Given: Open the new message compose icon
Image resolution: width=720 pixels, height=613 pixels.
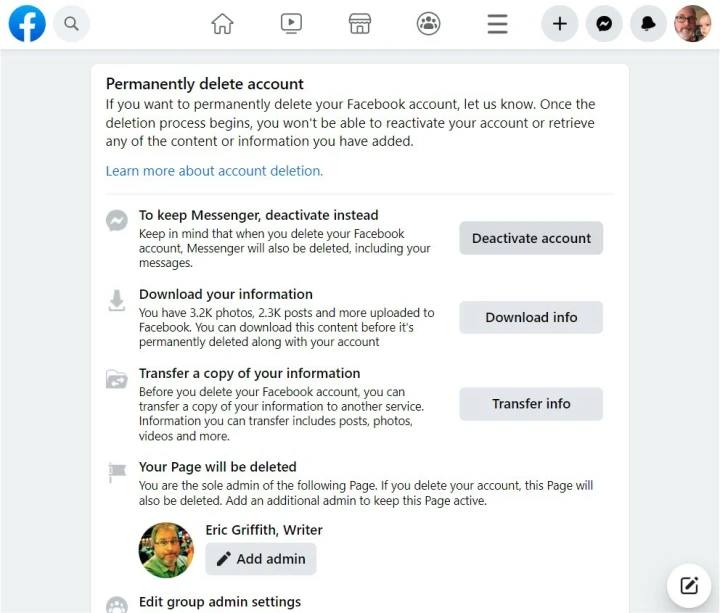Looking at the screenshot, I should pyautogui.click(x=688, y=586).
